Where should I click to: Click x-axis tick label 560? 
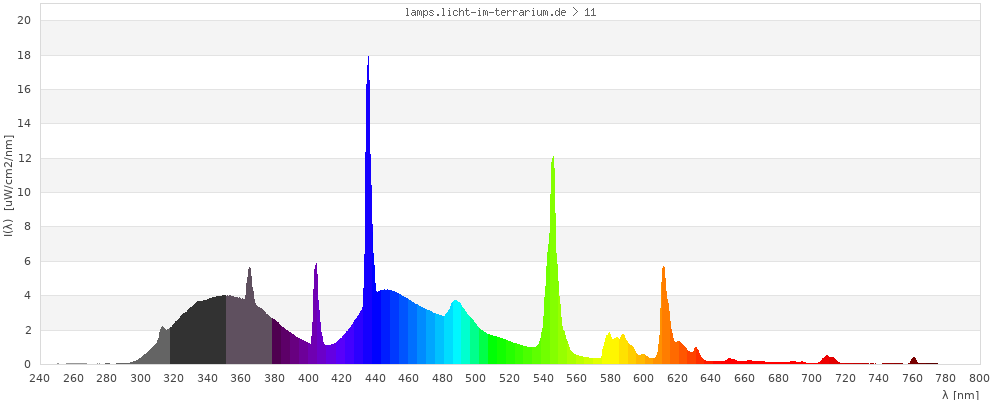click(577, 378)
